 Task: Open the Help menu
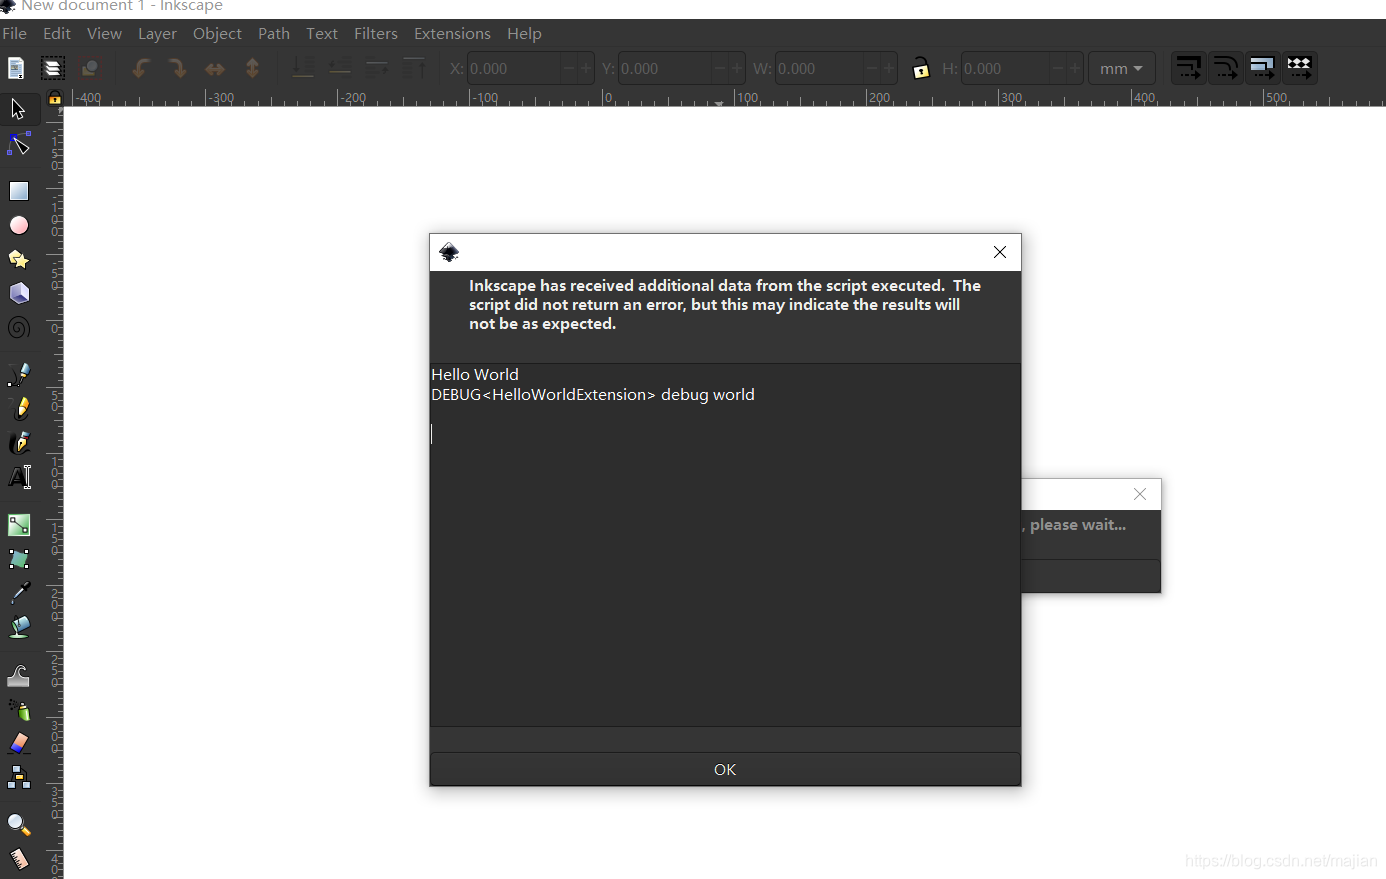pyautogui.click(x=524, y=33)
